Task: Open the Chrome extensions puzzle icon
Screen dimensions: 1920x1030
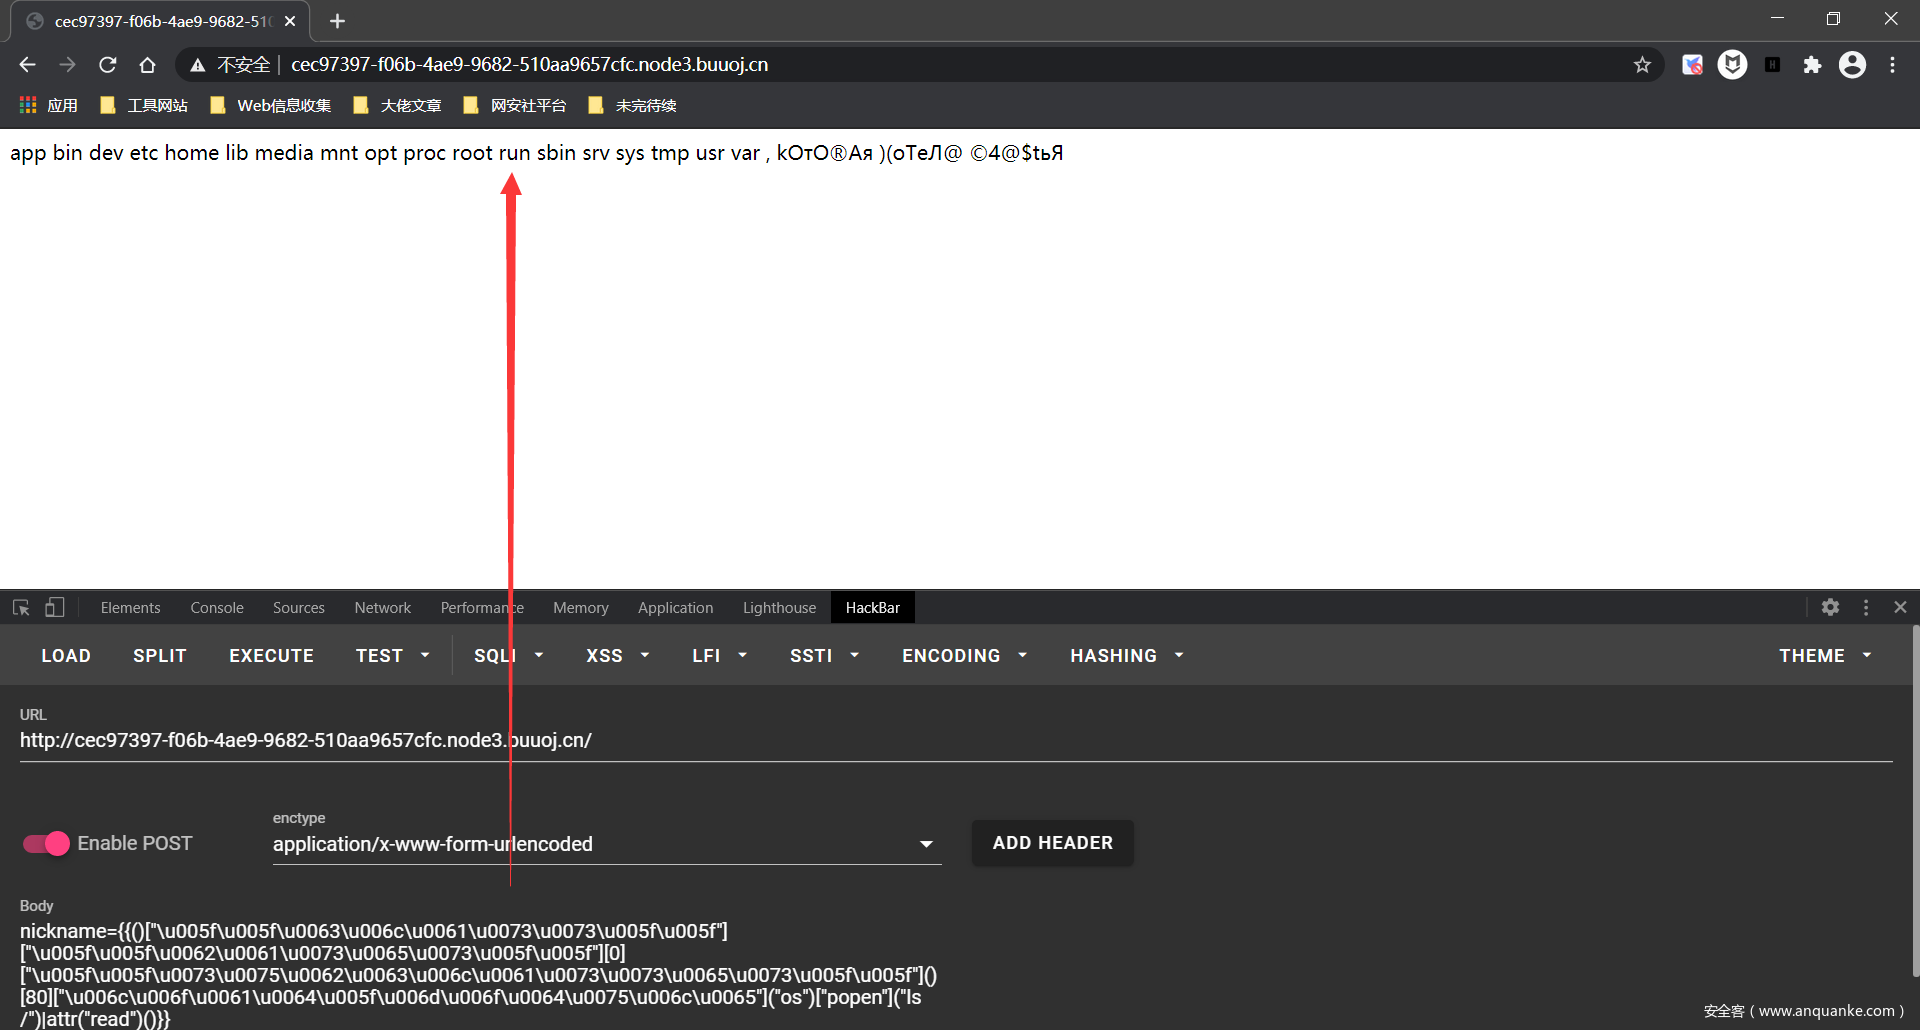Action: [1811, 65]
